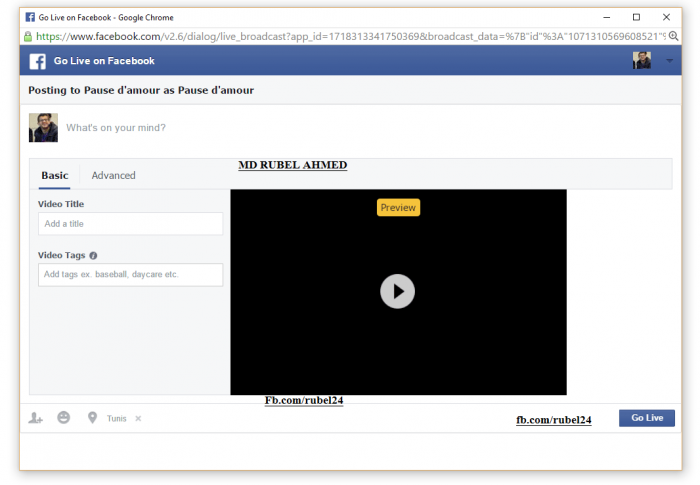Click the Go Live button
The width and height of the screenshot is (700, 485).
646,418
